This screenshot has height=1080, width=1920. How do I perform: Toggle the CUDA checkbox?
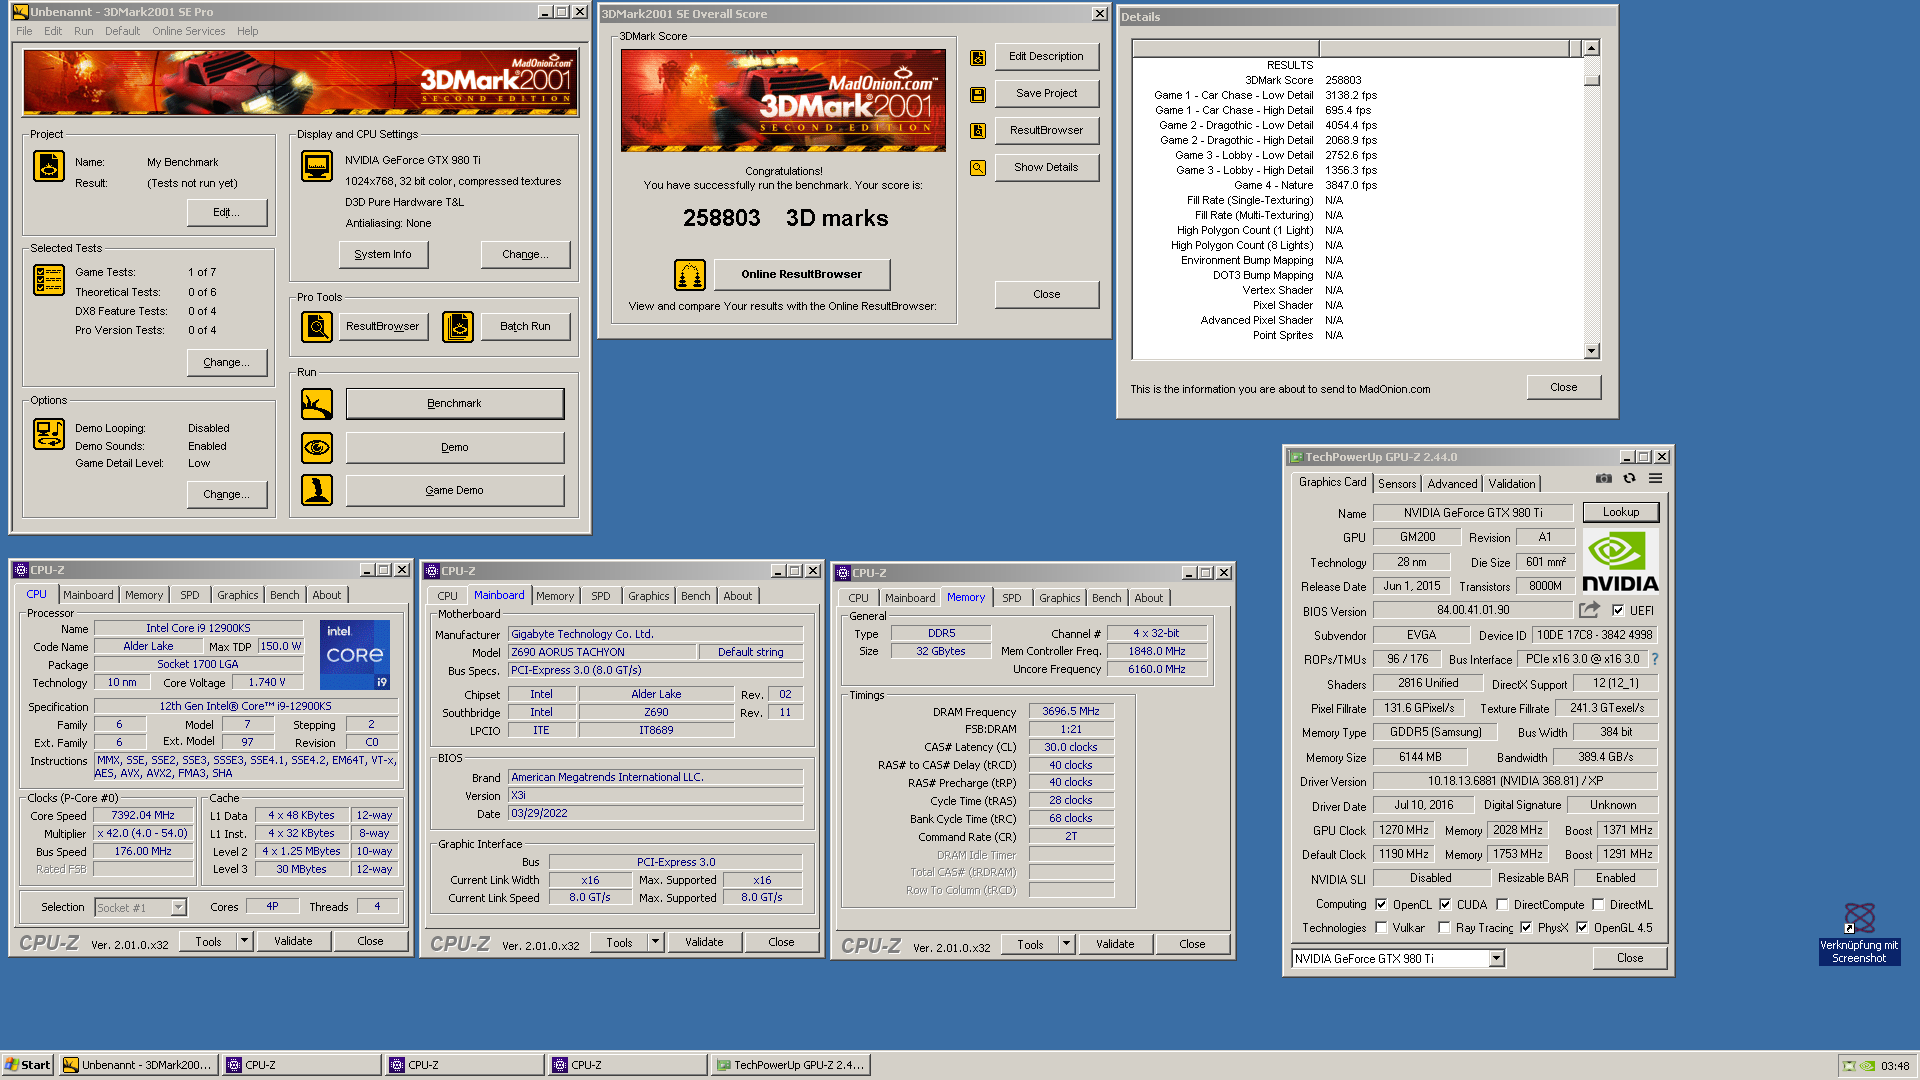point(1445,904)
